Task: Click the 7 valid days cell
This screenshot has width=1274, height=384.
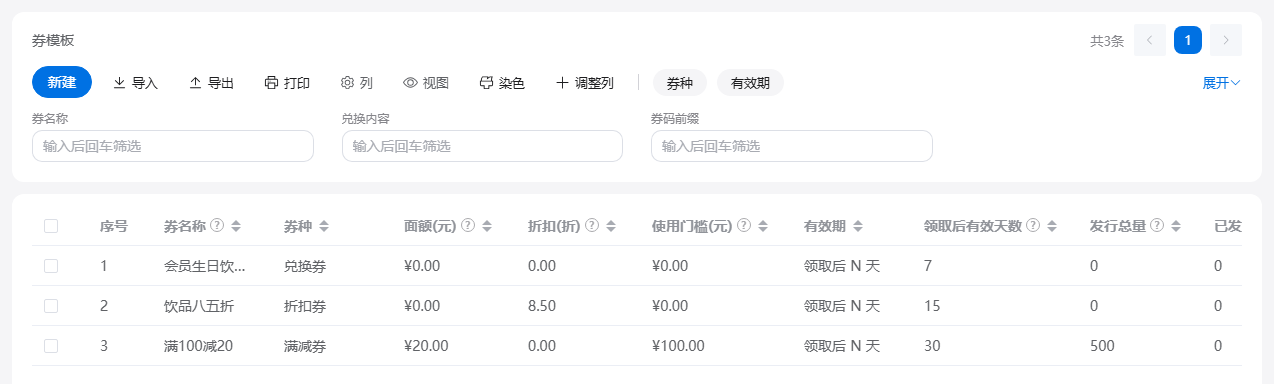Action: click(x=928, y=266)
